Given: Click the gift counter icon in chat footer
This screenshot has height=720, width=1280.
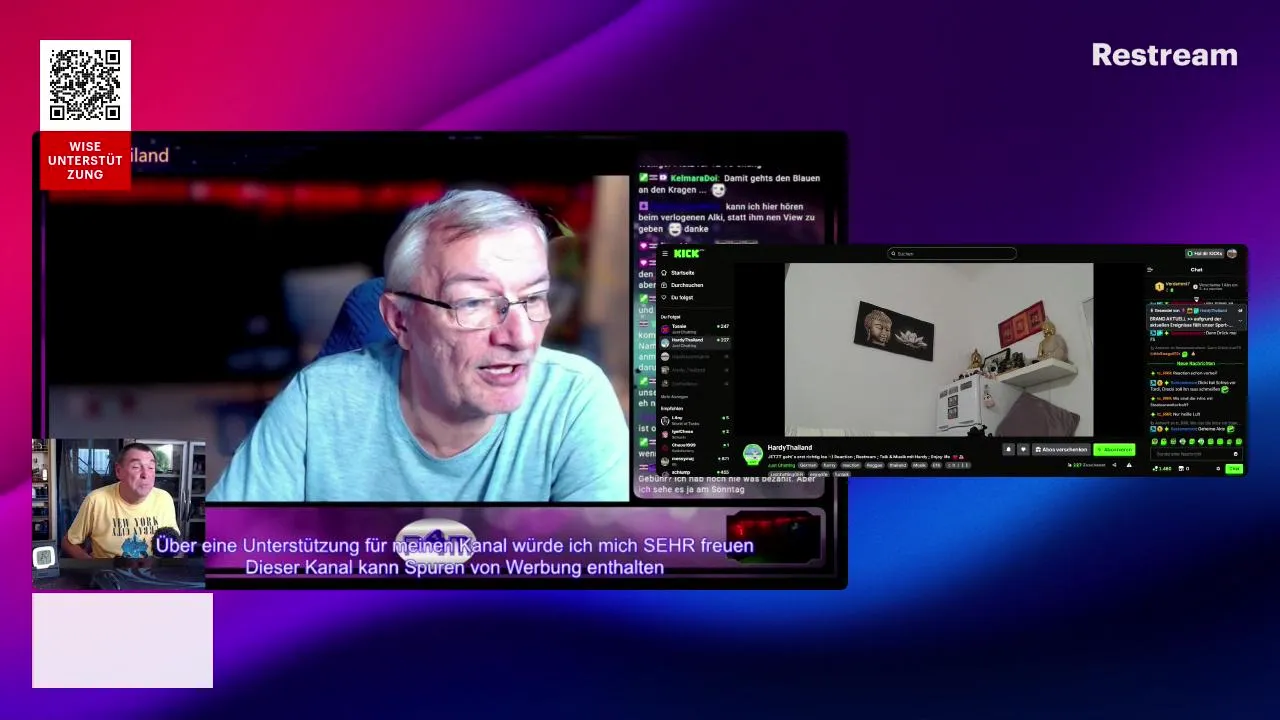Looking at the screenshot, I should point(1184,468).
